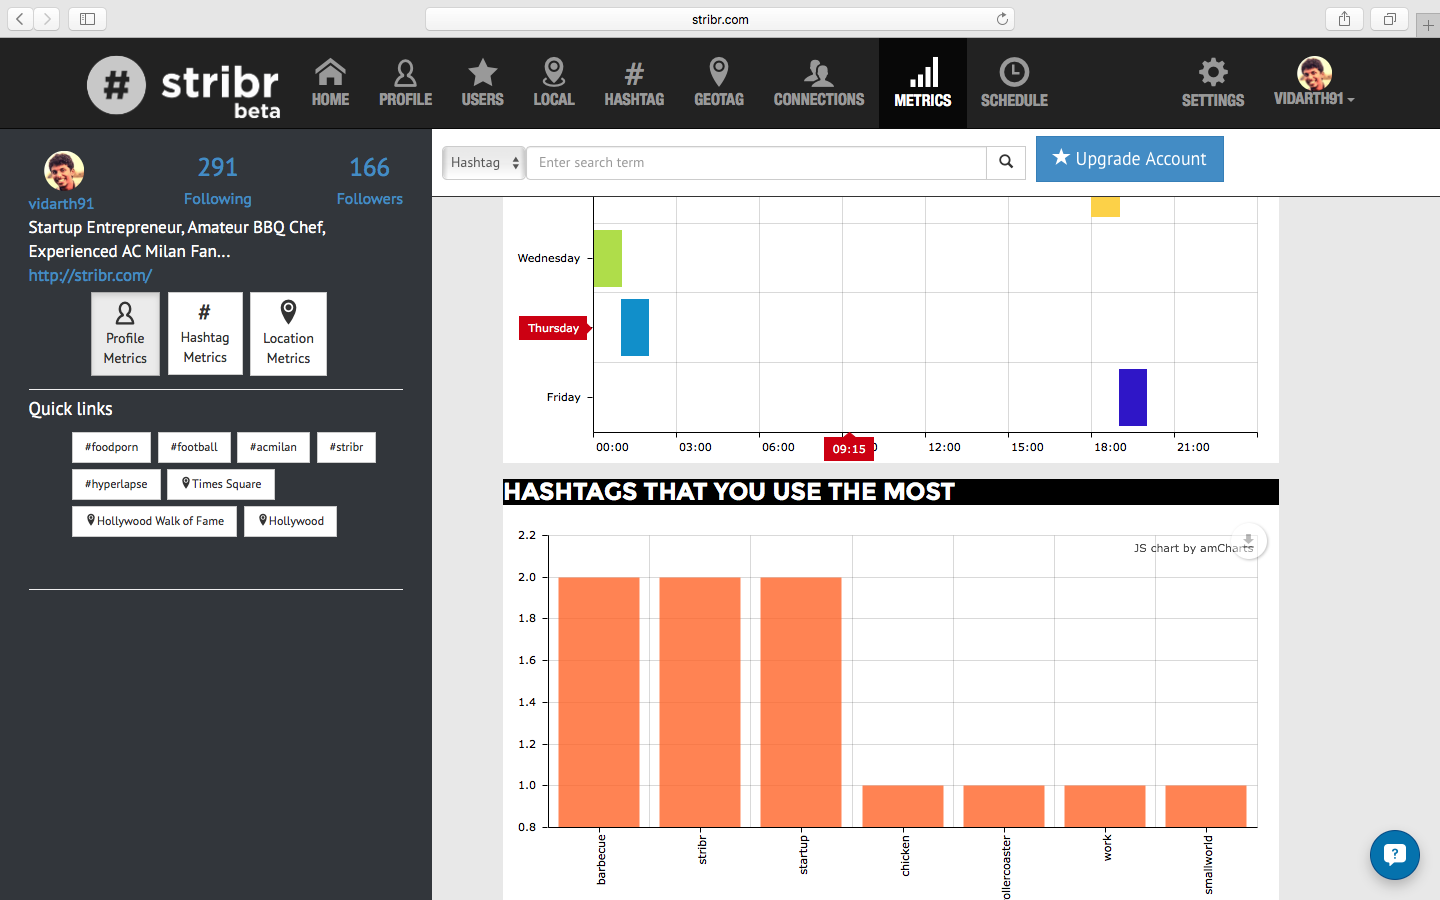Open the Home page from navbar
1440x900 pixels.
pyautogui.click(x=330, y=83)
